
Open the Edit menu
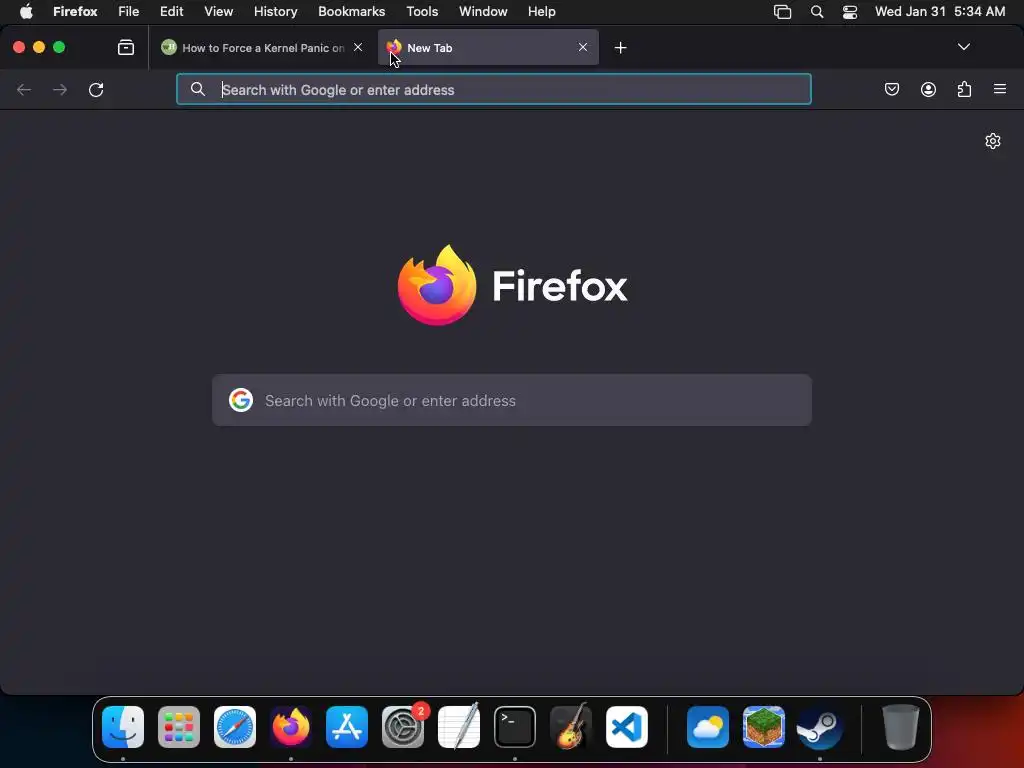click(x=172, y=12)
